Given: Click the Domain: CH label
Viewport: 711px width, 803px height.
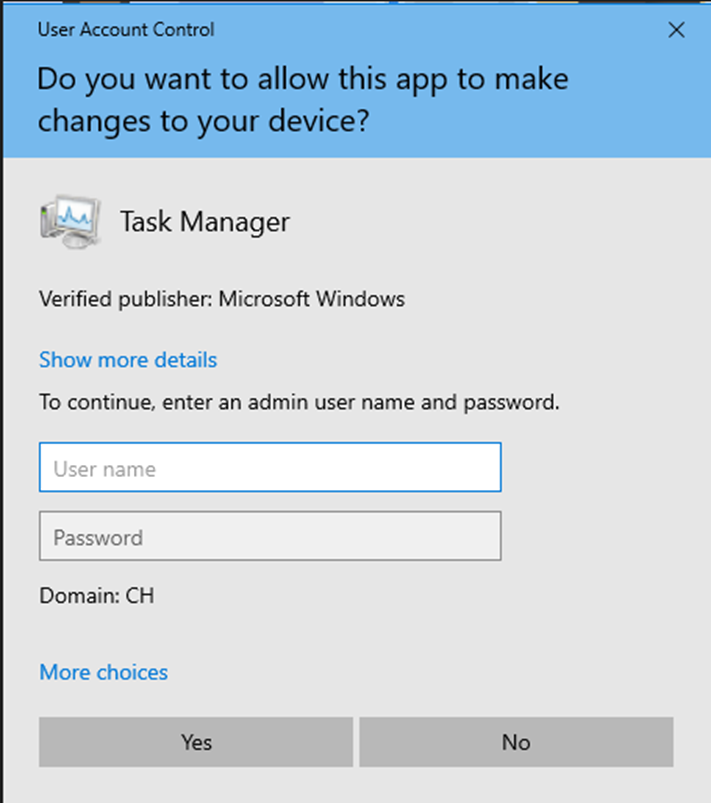Looking at the screenshot, I should tap(96, 596).
